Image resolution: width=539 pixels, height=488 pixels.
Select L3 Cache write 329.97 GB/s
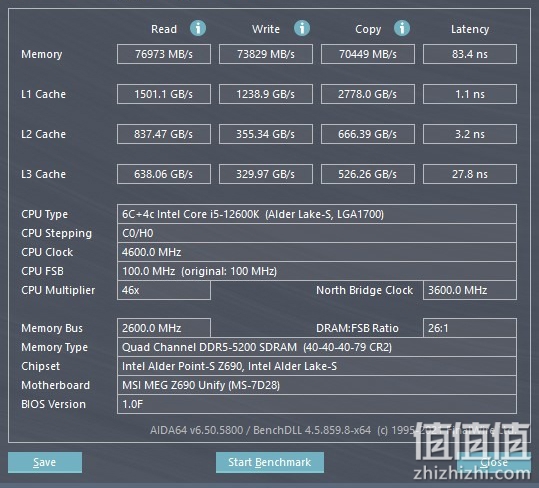[x=266, y=174]
